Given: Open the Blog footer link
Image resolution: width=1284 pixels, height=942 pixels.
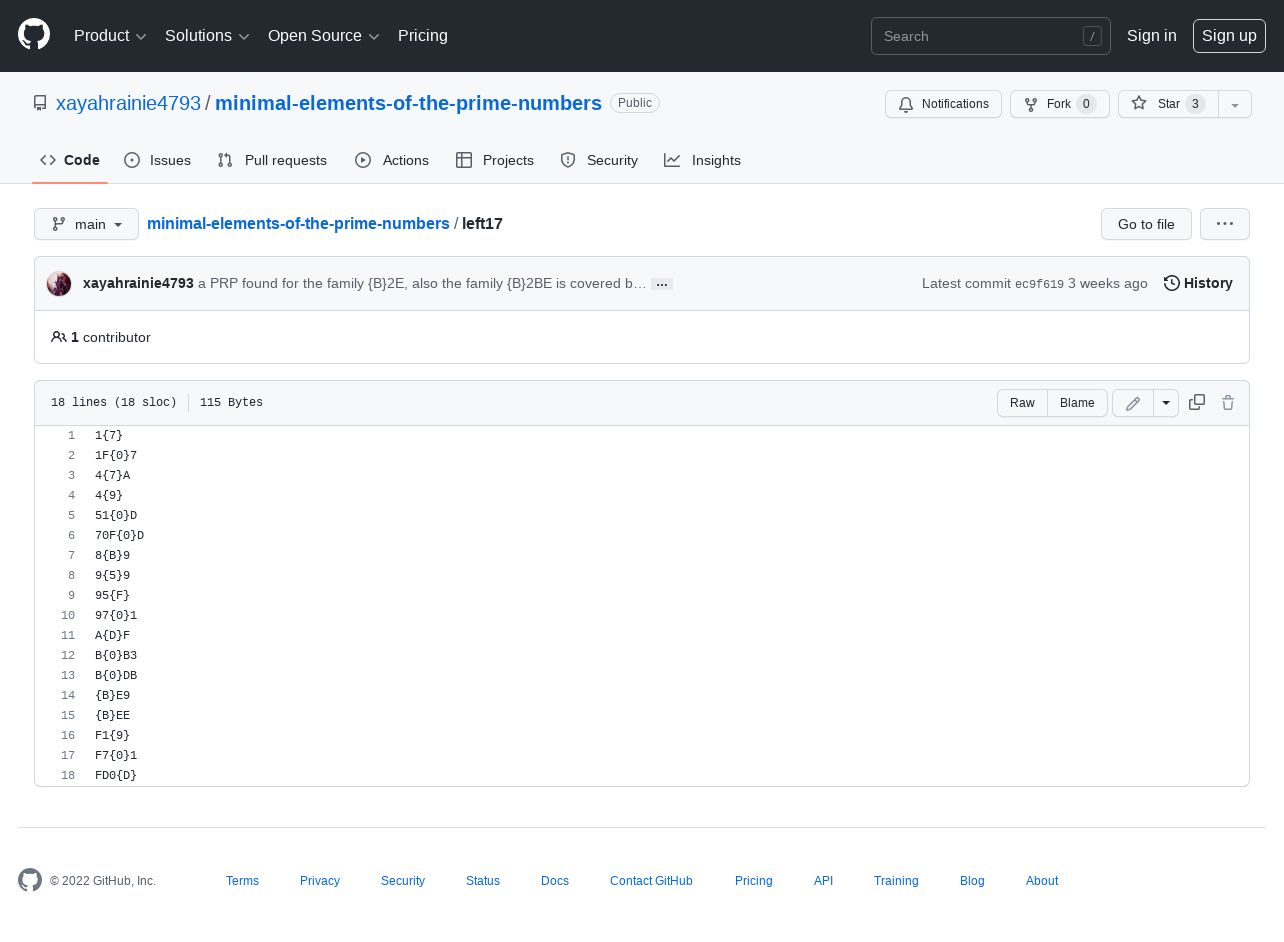Looking at the screenshot, I should pos(972,881).
